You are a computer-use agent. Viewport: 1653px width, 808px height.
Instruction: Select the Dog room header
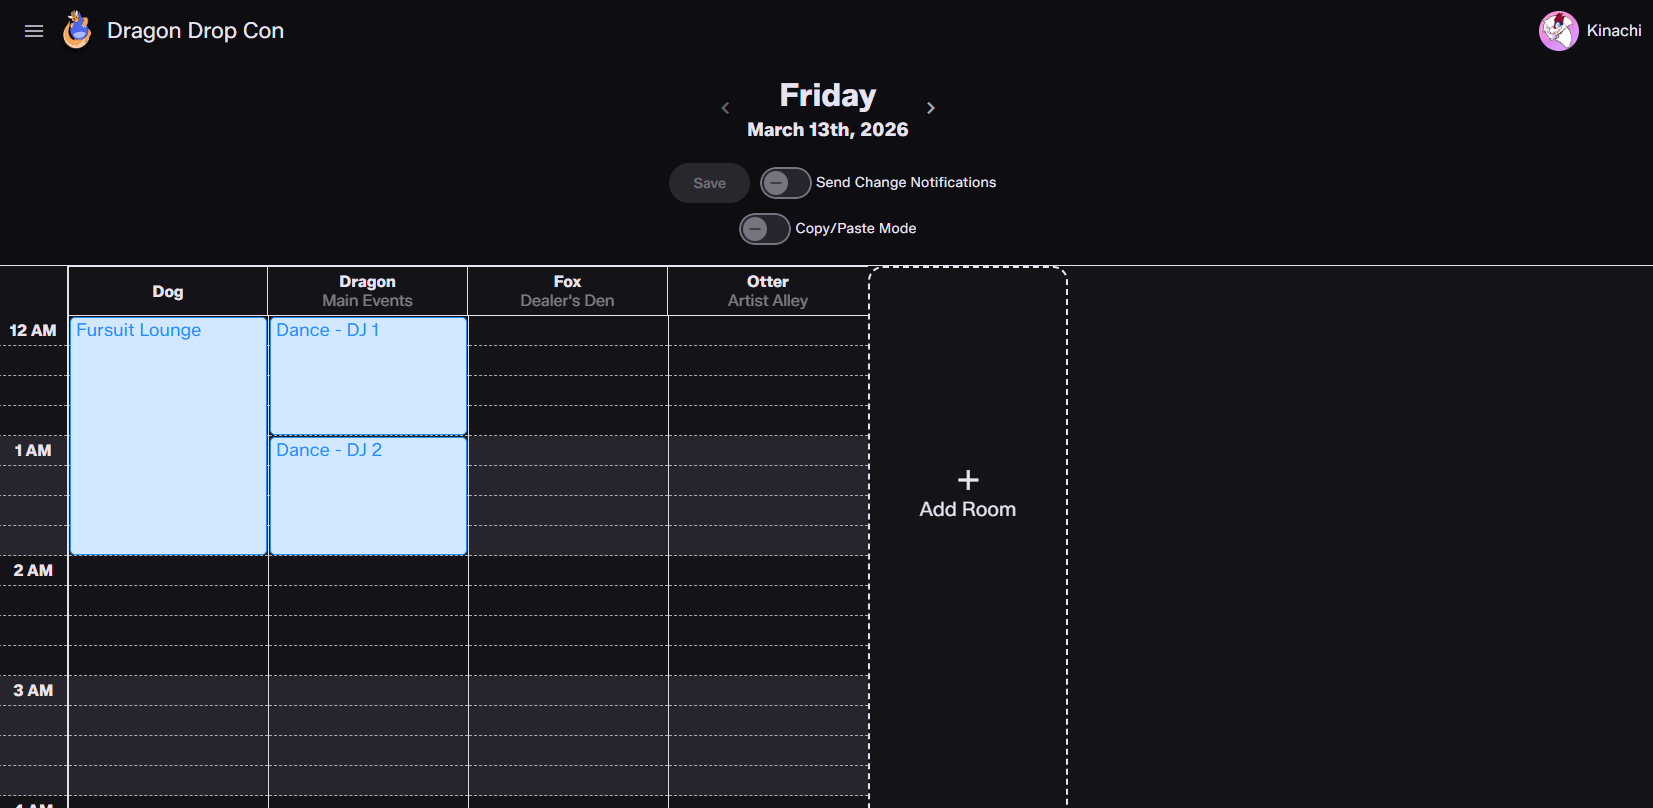coord(168,291)
